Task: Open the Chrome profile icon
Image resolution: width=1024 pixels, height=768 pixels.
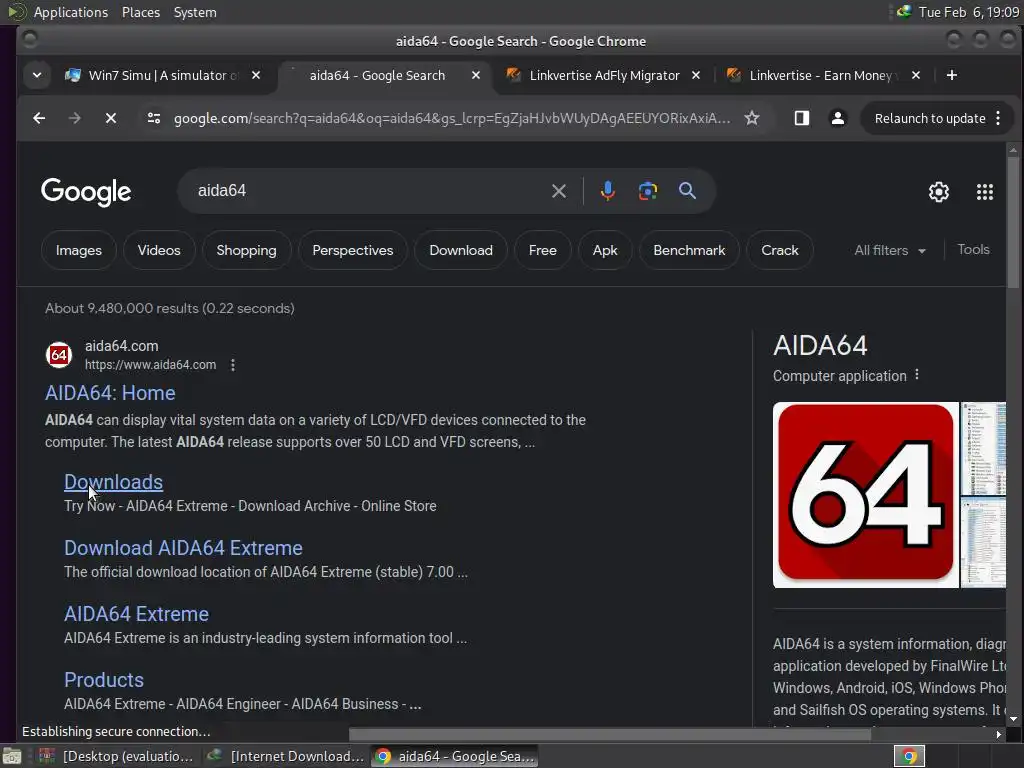Action: pyautogui.click(x=838, y=118)
